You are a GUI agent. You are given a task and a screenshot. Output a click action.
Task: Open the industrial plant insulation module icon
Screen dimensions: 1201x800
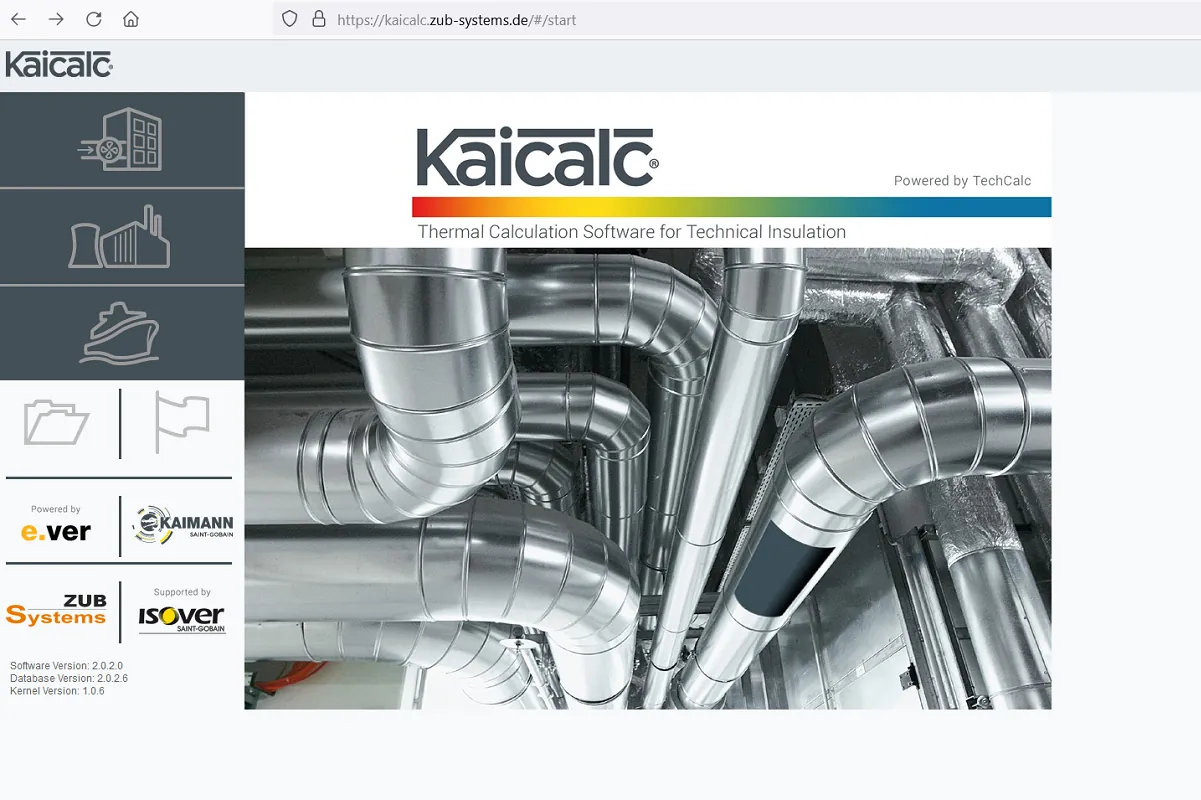[x=122, y=237]
